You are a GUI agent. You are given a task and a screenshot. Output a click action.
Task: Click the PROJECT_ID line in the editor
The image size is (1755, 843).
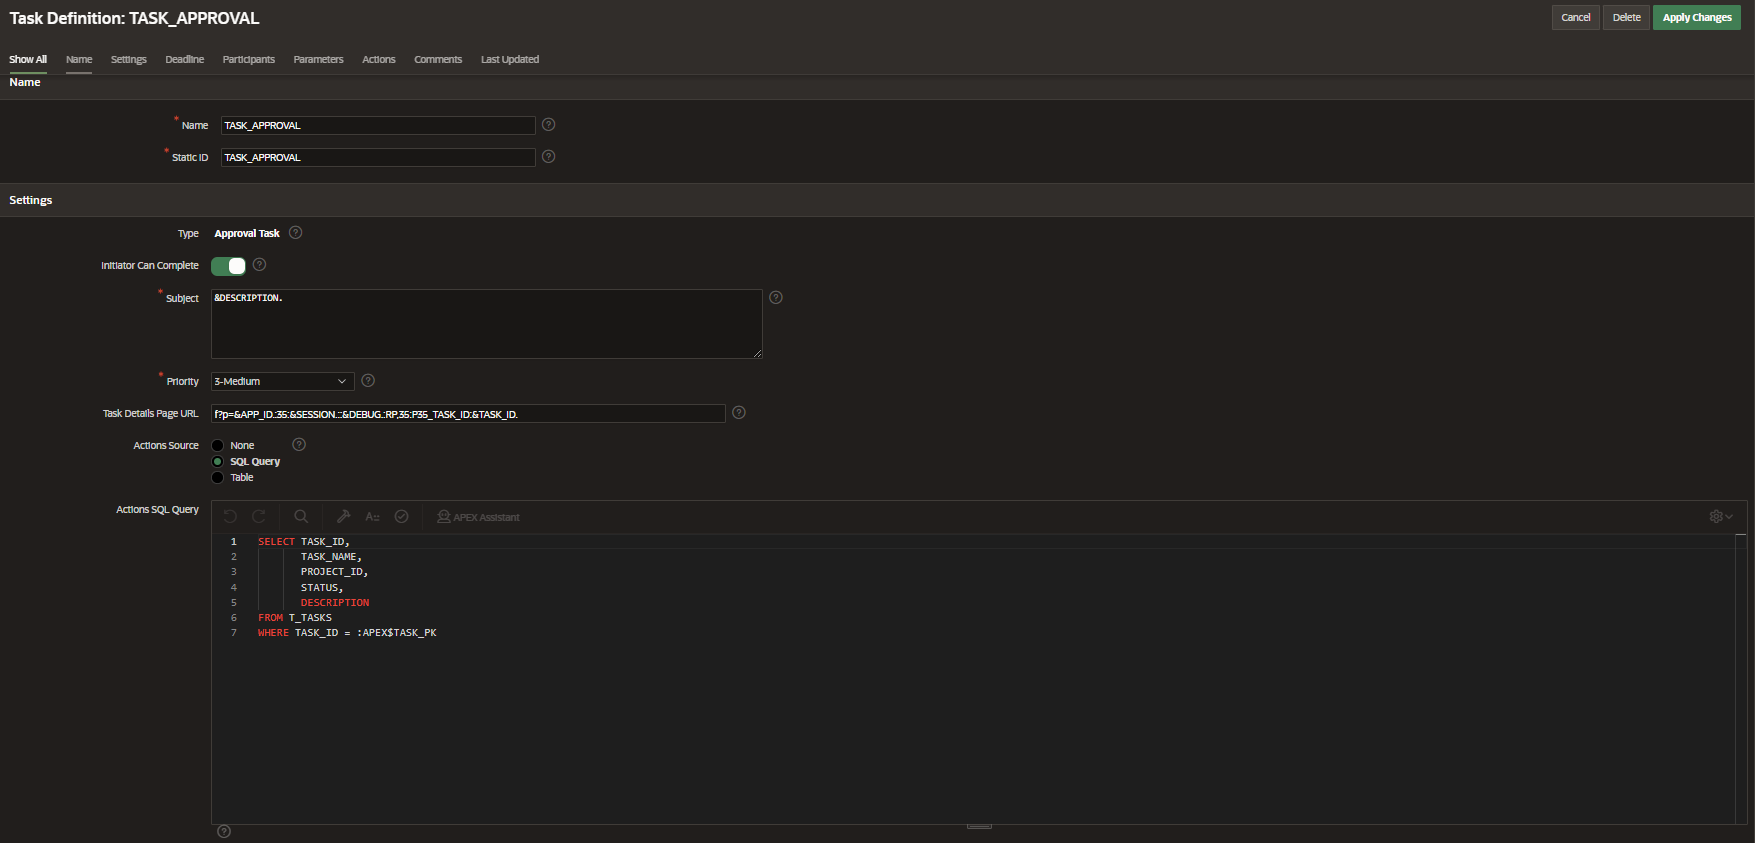(334, 572)
